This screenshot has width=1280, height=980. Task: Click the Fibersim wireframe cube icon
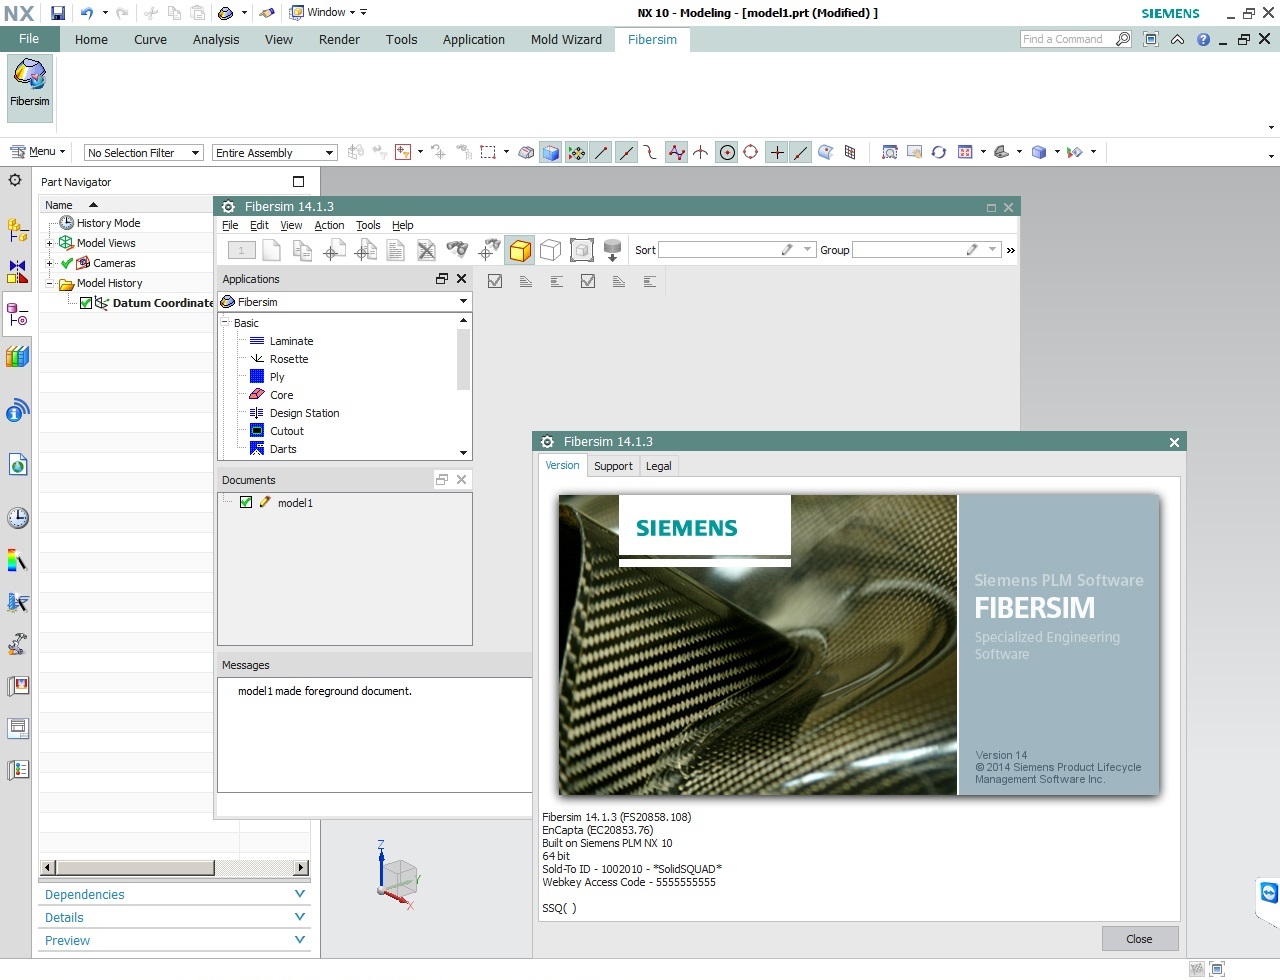point(550,250)
